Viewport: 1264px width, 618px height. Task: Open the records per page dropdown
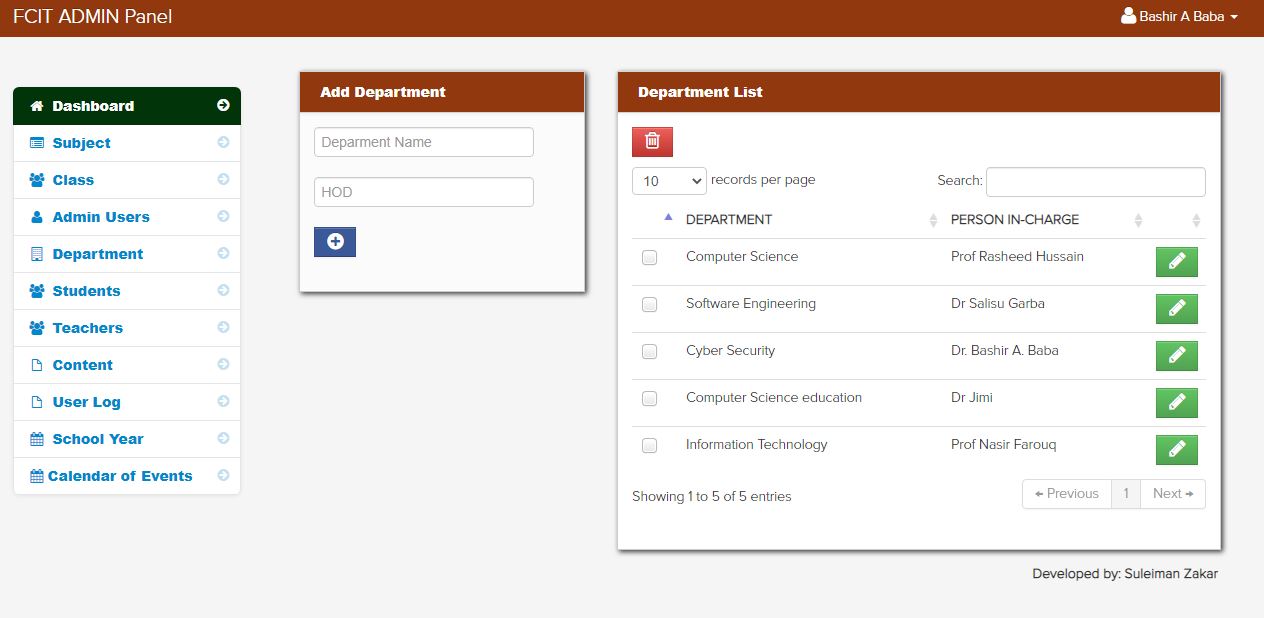[669, 181]
